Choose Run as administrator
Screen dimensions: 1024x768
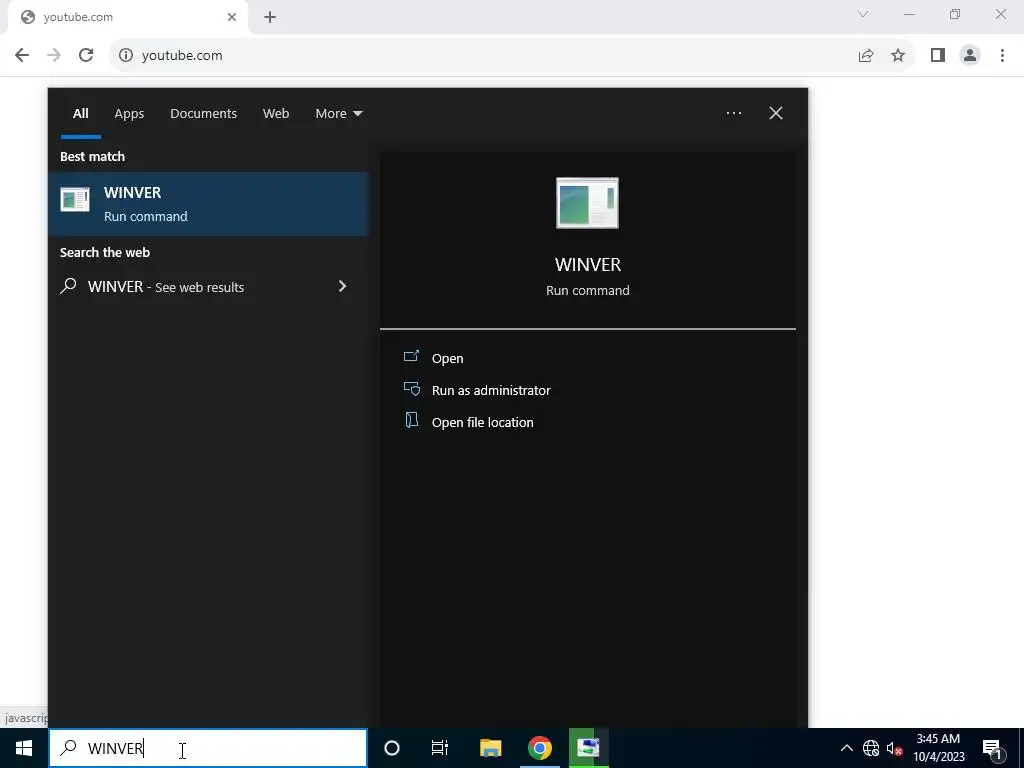pyautogui.click(x=490, y=390)
